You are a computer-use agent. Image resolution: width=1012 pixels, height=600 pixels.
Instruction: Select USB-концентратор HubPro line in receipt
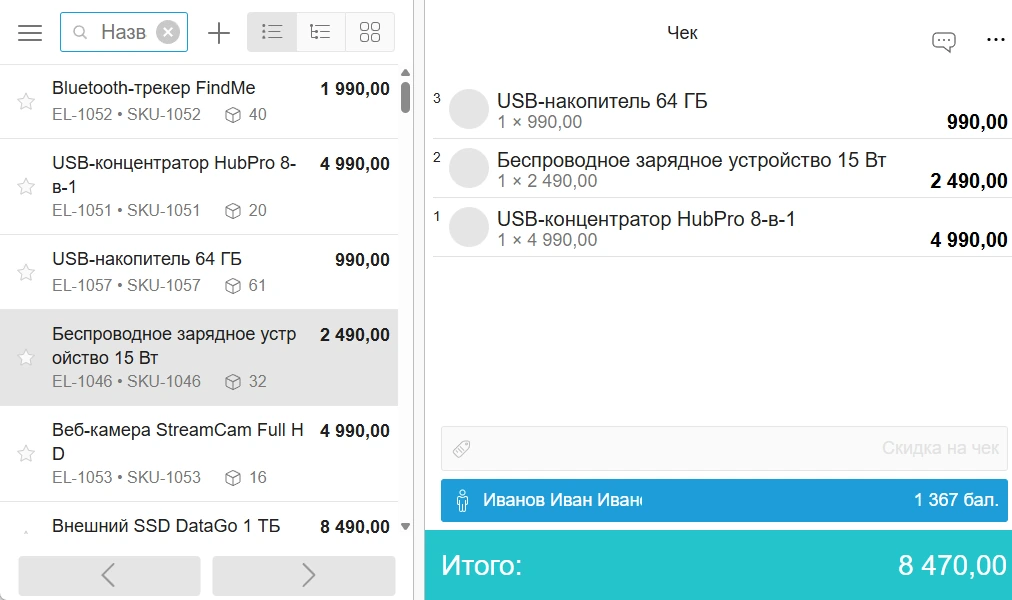tap(722, 228)
